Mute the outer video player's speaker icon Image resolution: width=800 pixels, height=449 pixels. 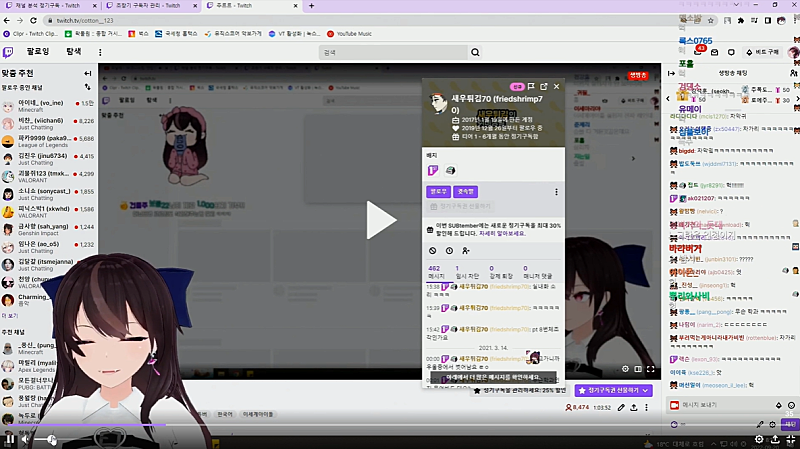25,439
